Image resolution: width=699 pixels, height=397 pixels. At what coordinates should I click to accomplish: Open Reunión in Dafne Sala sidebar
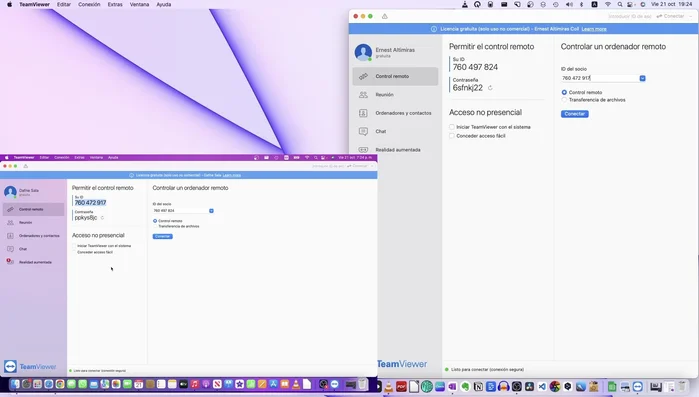tap(33, 222)
